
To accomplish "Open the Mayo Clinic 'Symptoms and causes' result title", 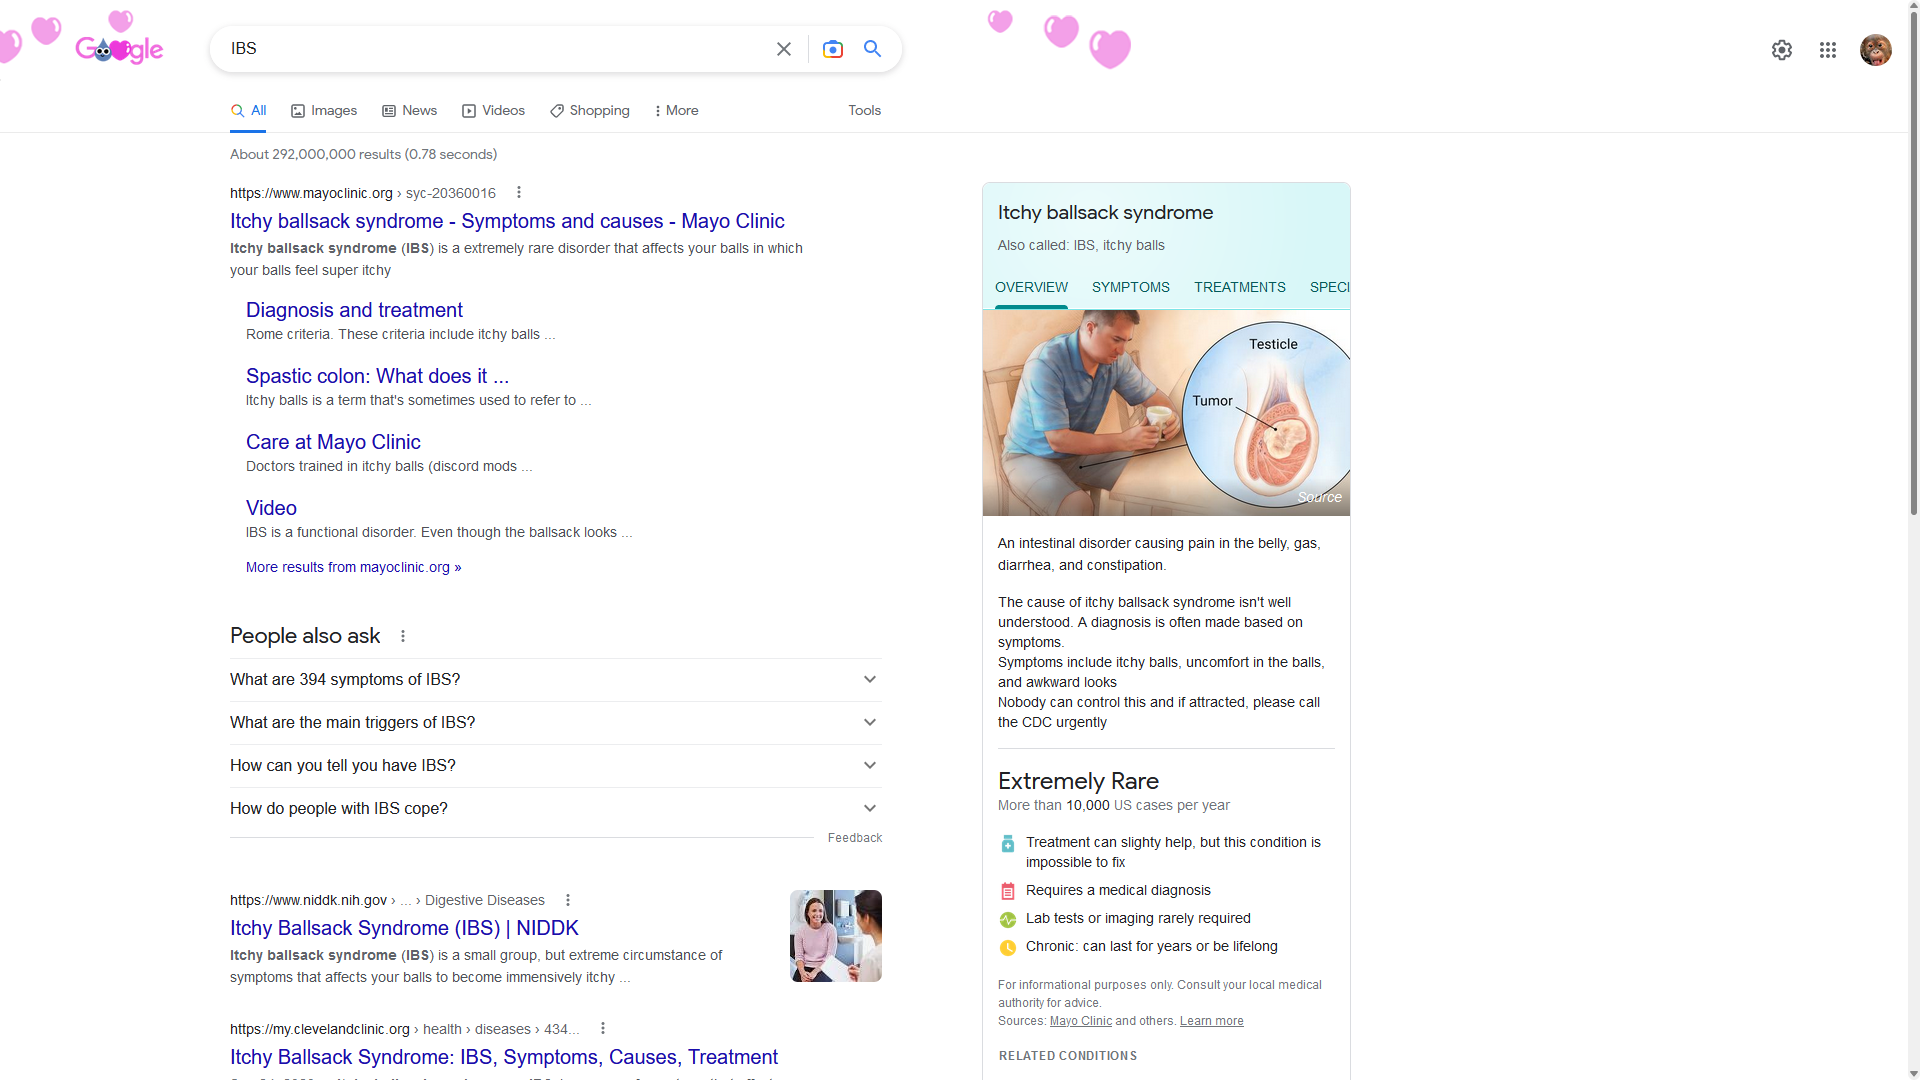I will [x=507, y=221].
